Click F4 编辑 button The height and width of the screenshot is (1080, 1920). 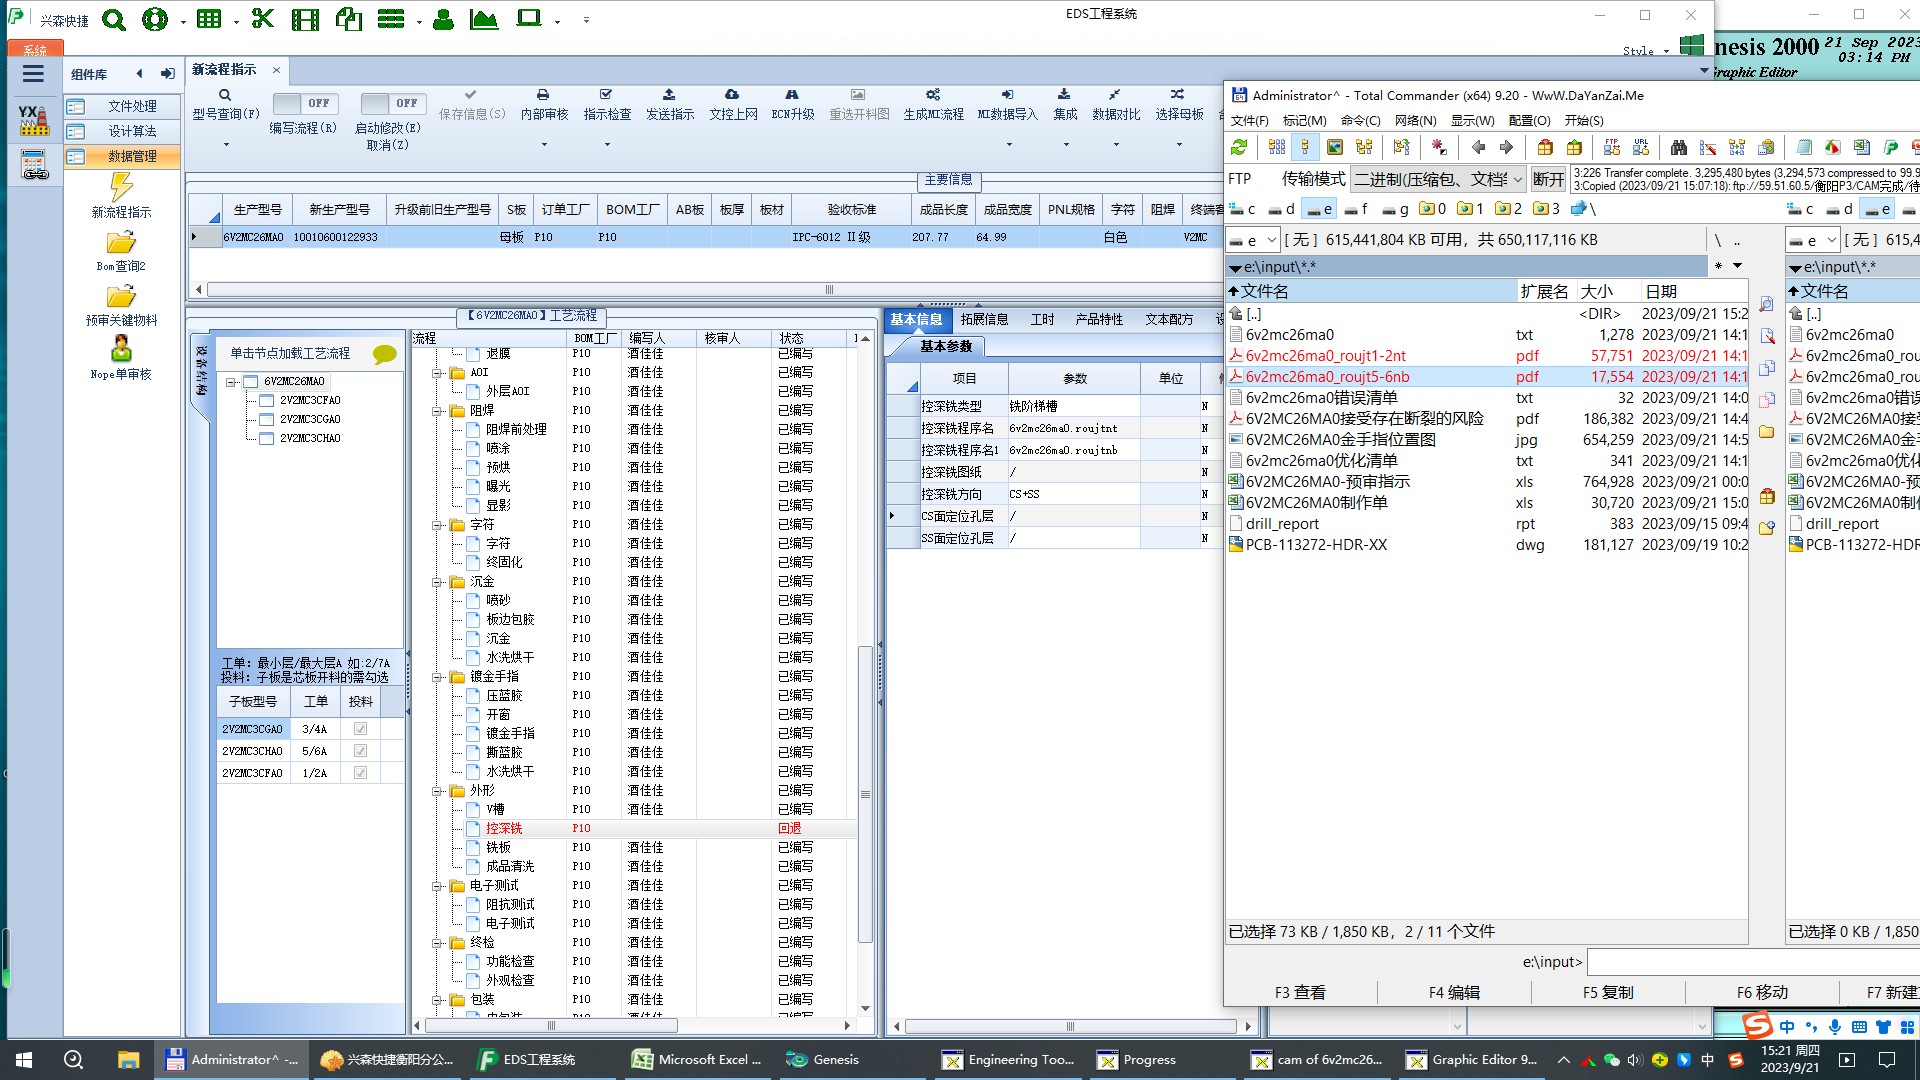click(x=1454, y=992)
